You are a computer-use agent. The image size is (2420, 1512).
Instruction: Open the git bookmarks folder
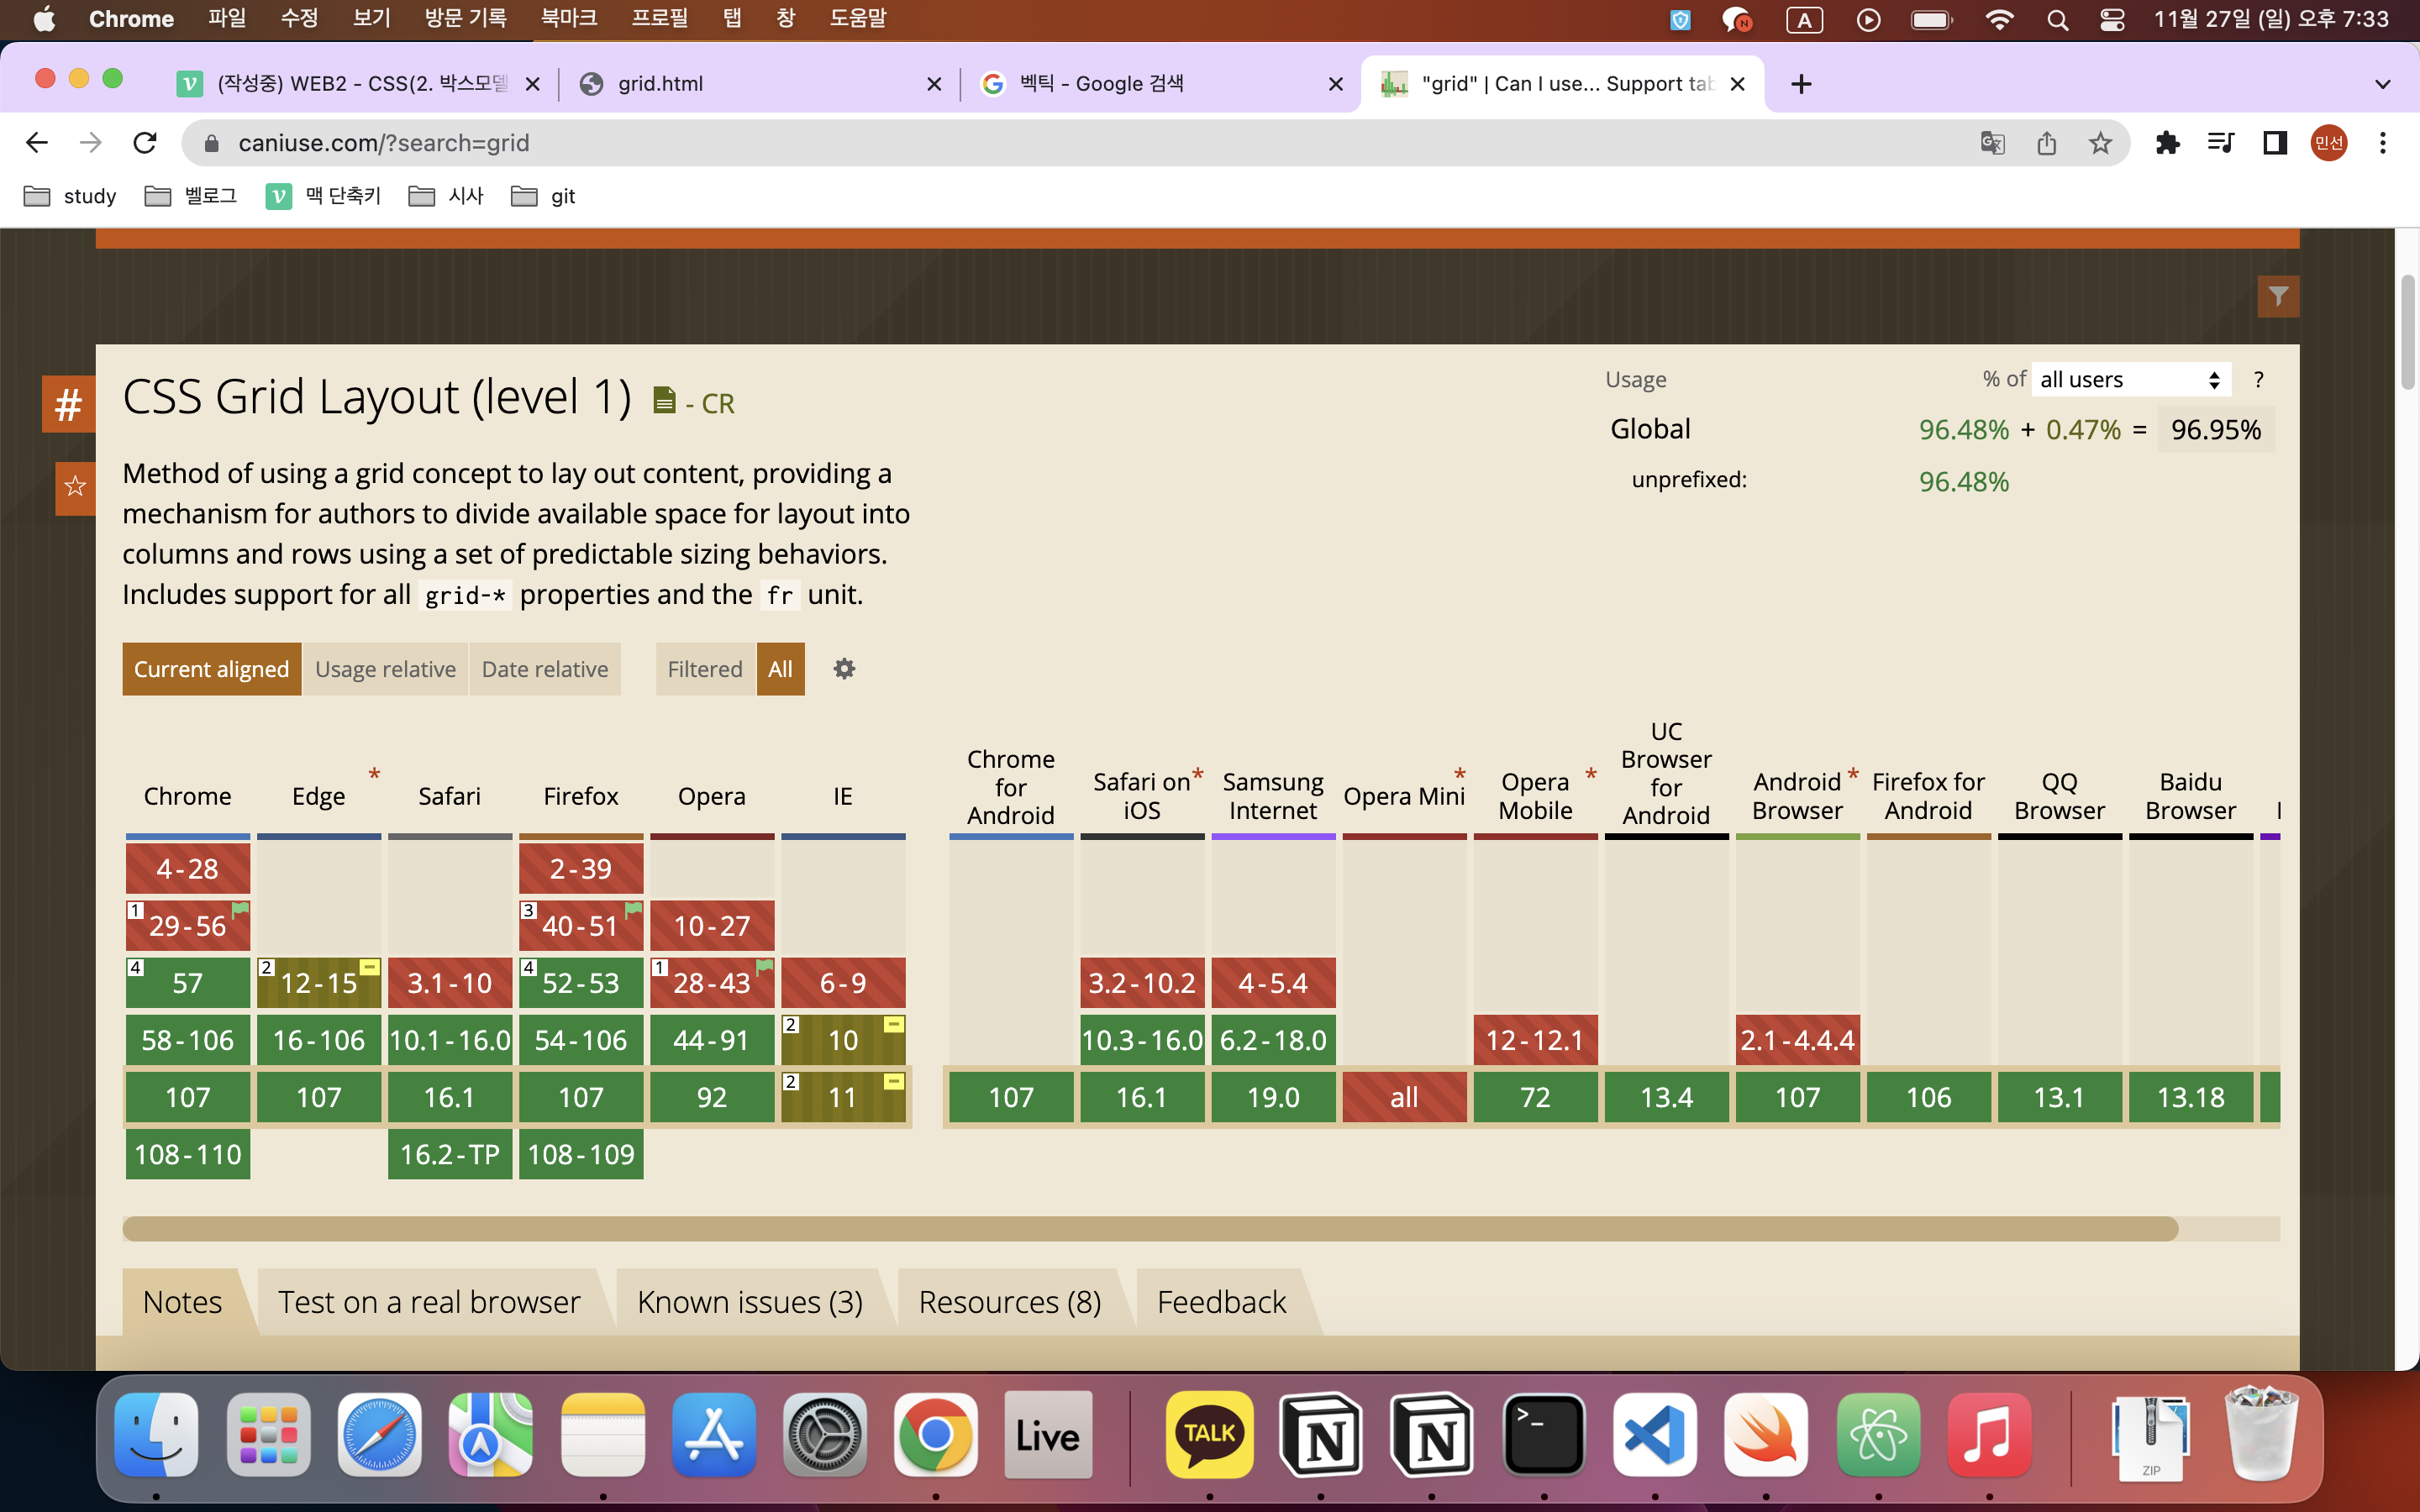point(543,196)
